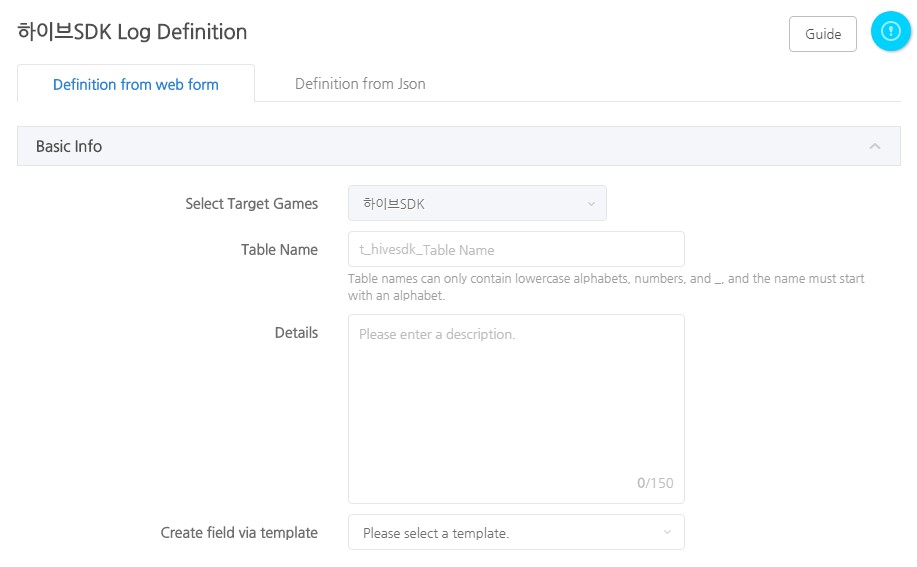Click the Select Target Games label
This screenshot has height=567, width=917.
click(x=251, y=204)
